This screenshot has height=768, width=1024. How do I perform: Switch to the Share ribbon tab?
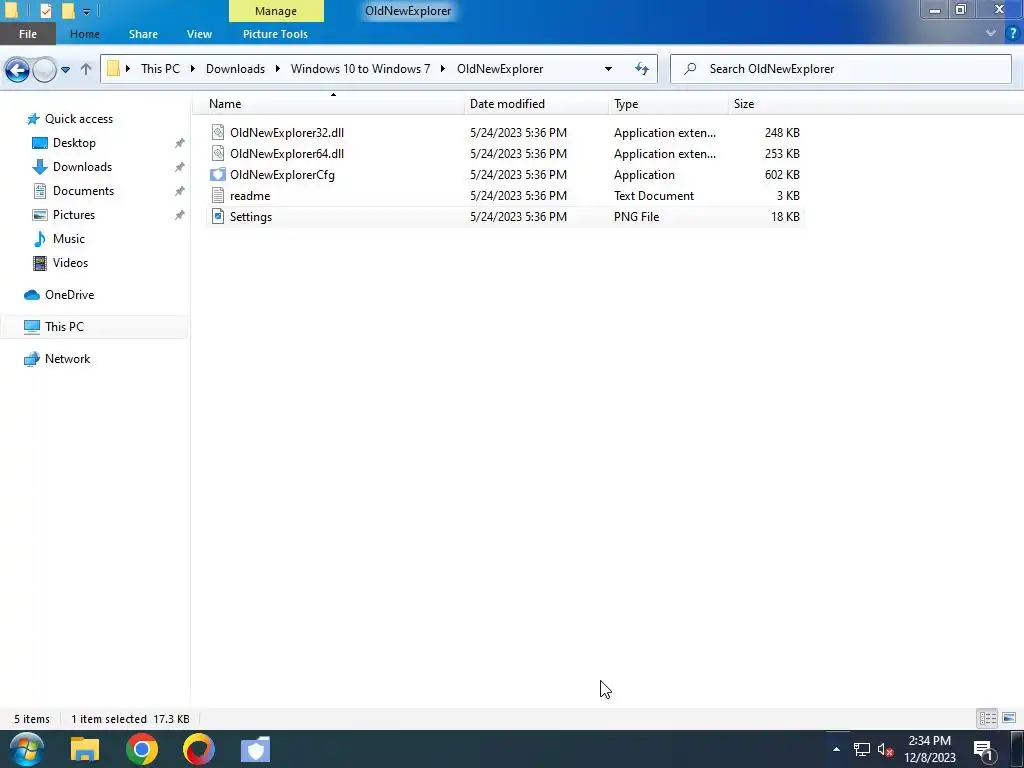143,34
